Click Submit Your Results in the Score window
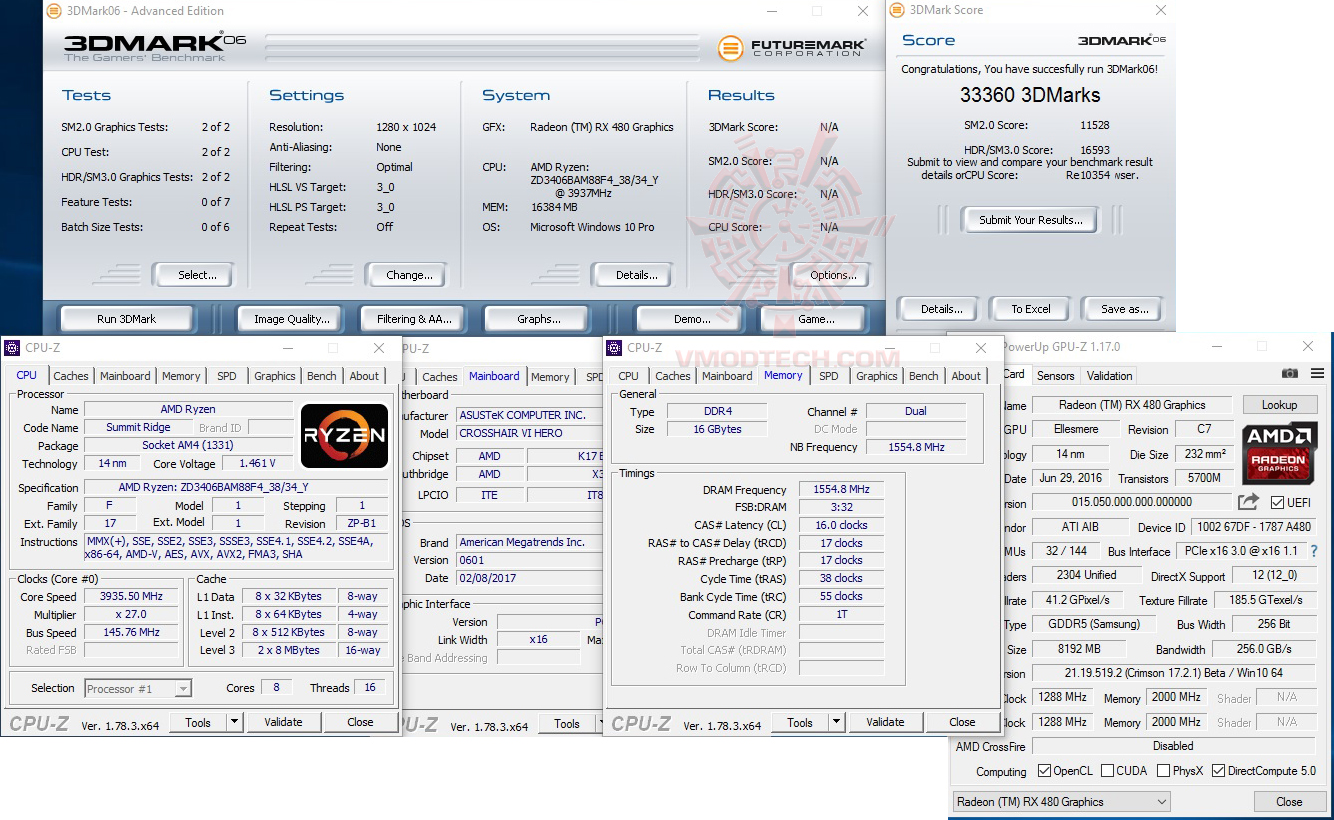This screenshot has width=1334, height=820. coord(1030,220)
